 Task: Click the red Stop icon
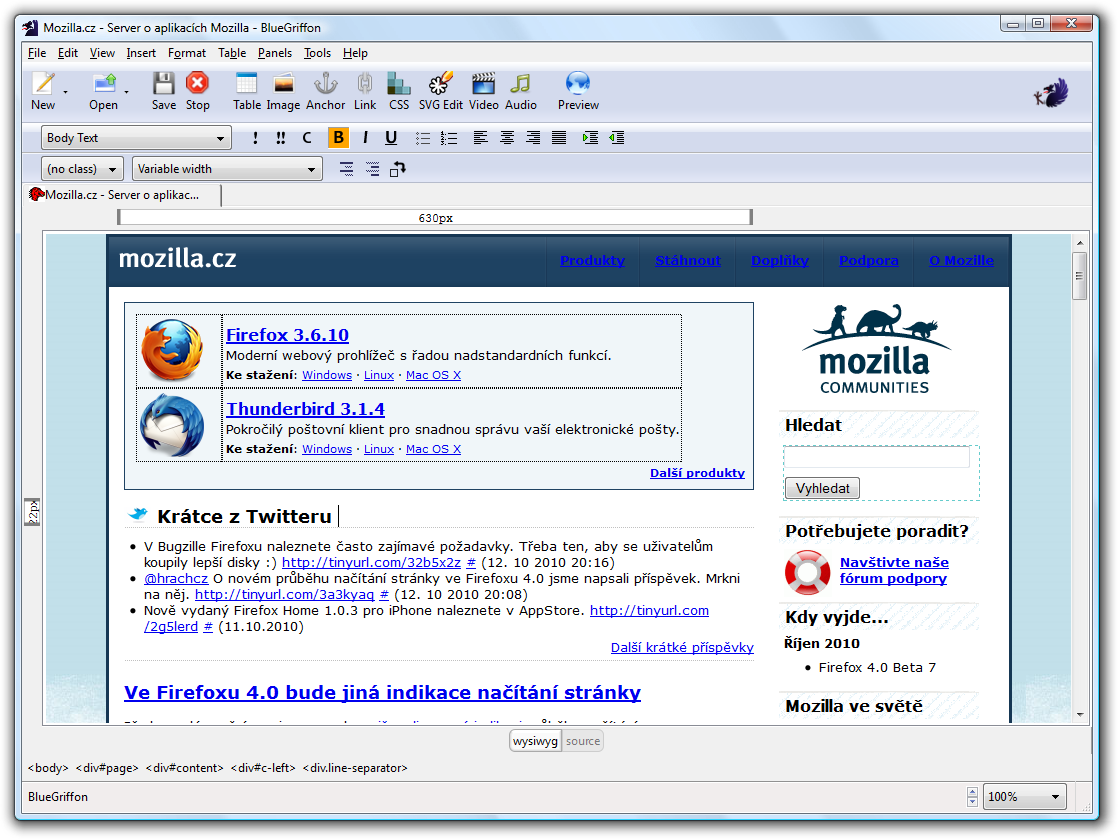point(198,83)
